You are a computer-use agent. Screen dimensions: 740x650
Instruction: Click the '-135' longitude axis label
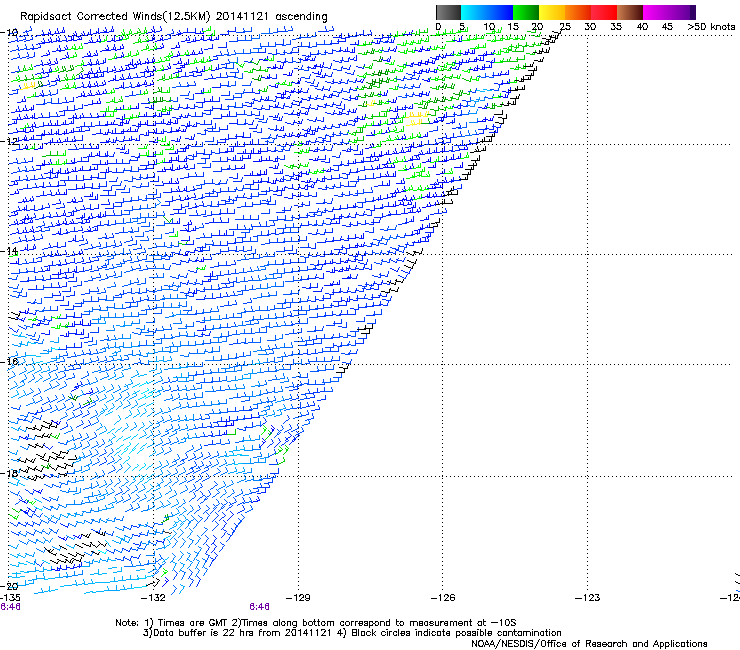[10, 598]
